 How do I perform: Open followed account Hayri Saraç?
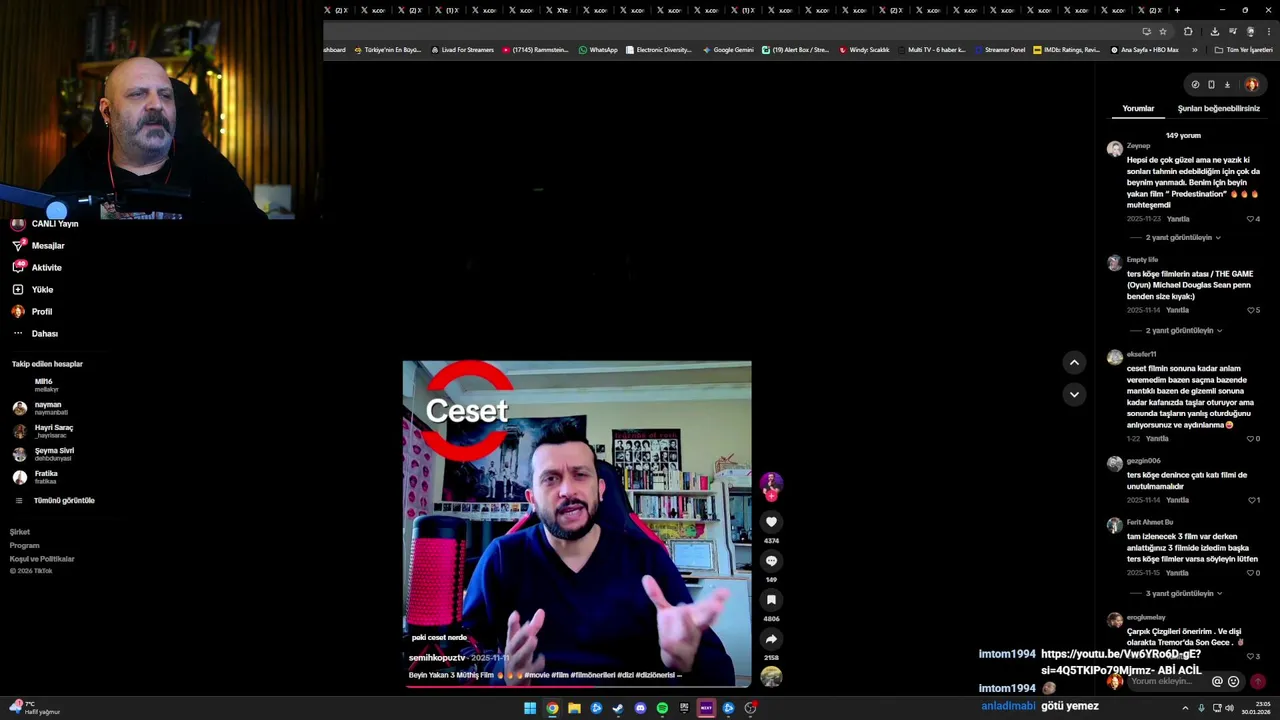coord(43,431)
